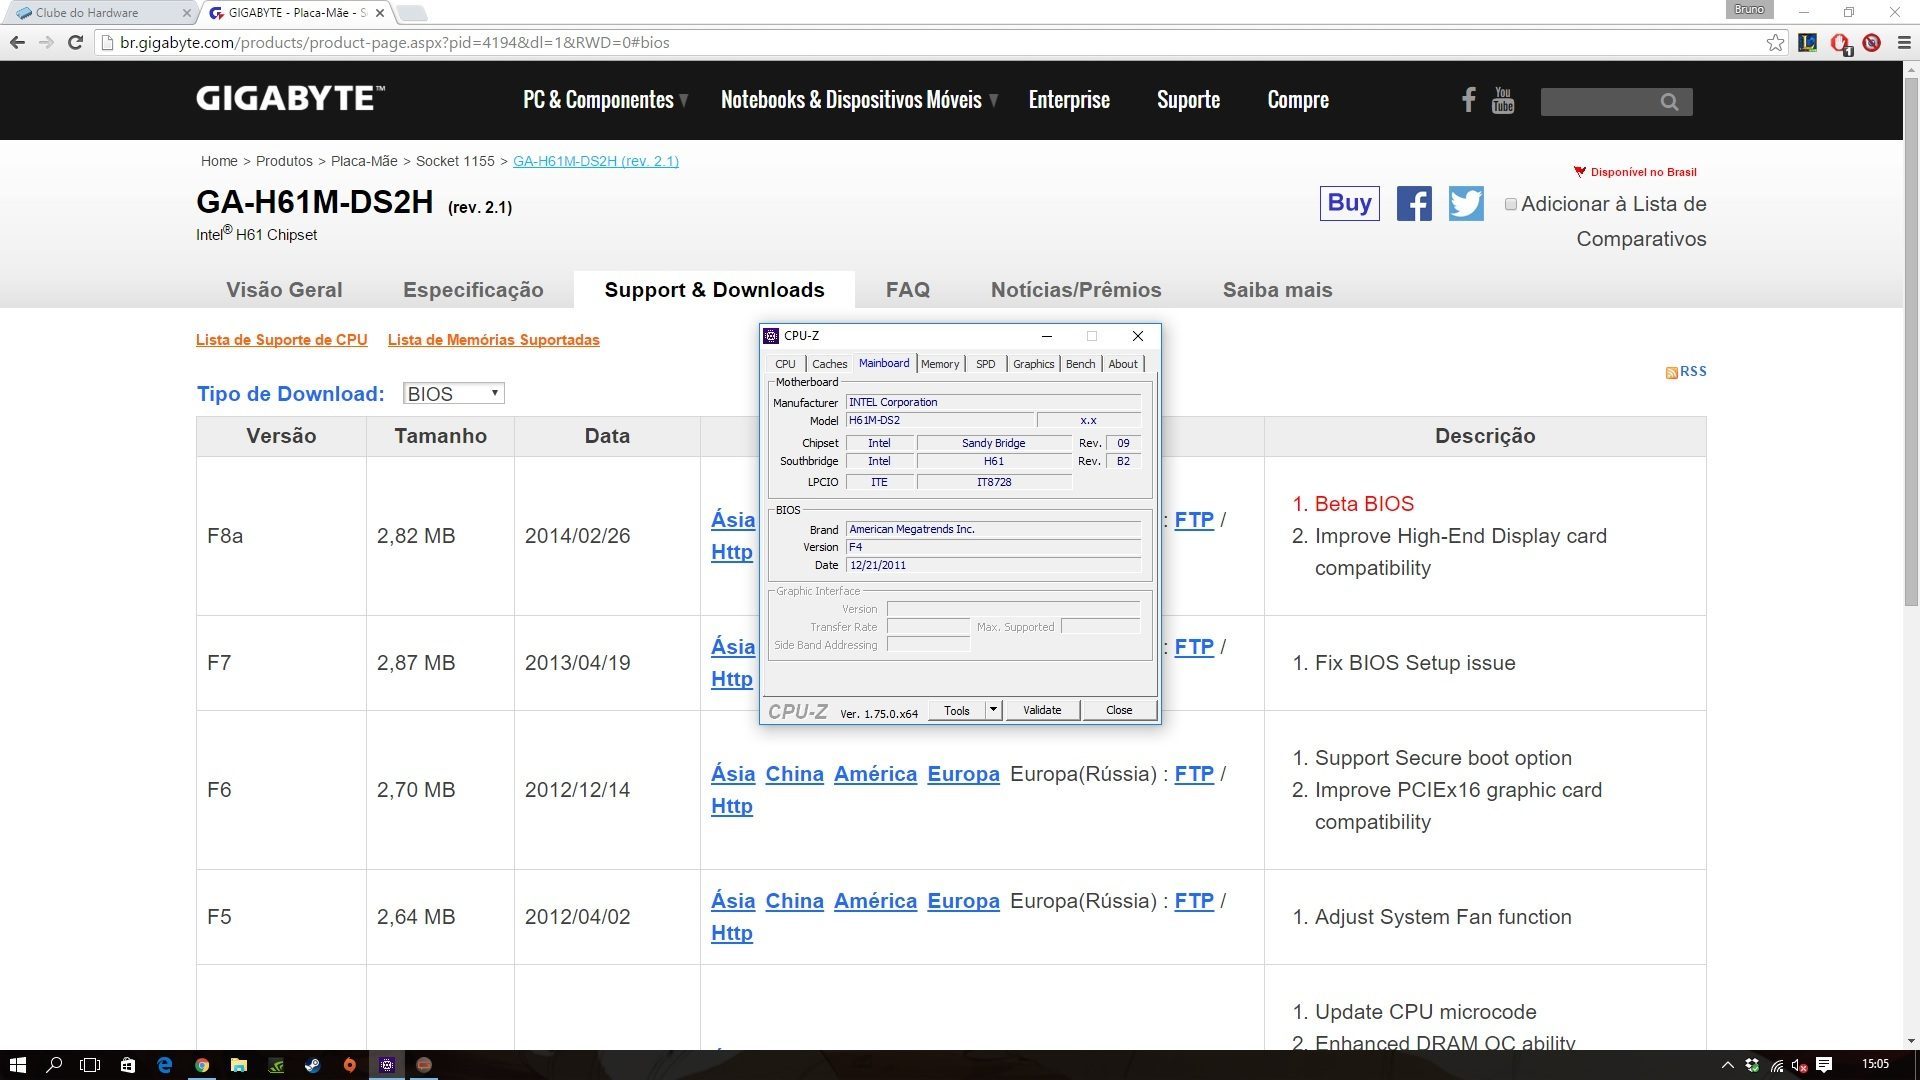1920x1080 pixels.
Task: Open the About tab in CPU-Z
Action: point(1123,364)
